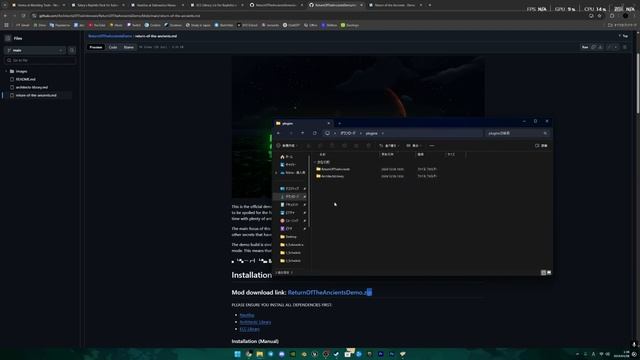
Task: Expand the OneDrive node in navigation pane
Action: coord(276,173)
